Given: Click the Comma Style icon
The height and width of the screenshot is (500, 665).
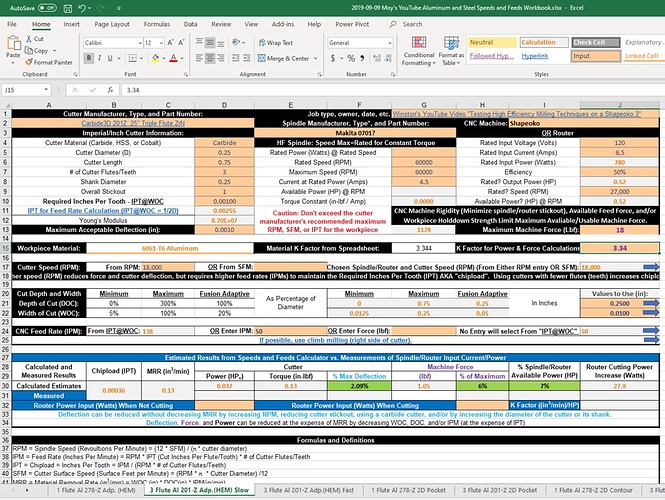Looking at the screenshot, I should point(362,58).
